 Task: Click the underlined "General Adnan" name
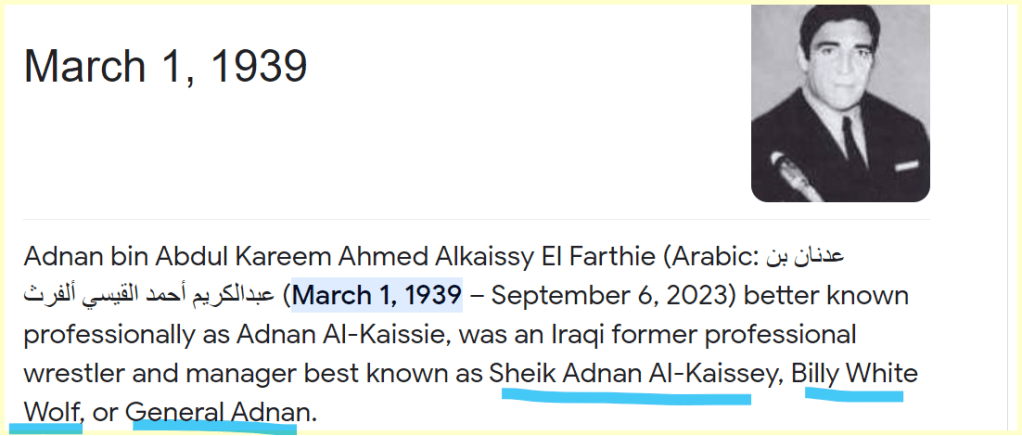[x=216, y=412]
